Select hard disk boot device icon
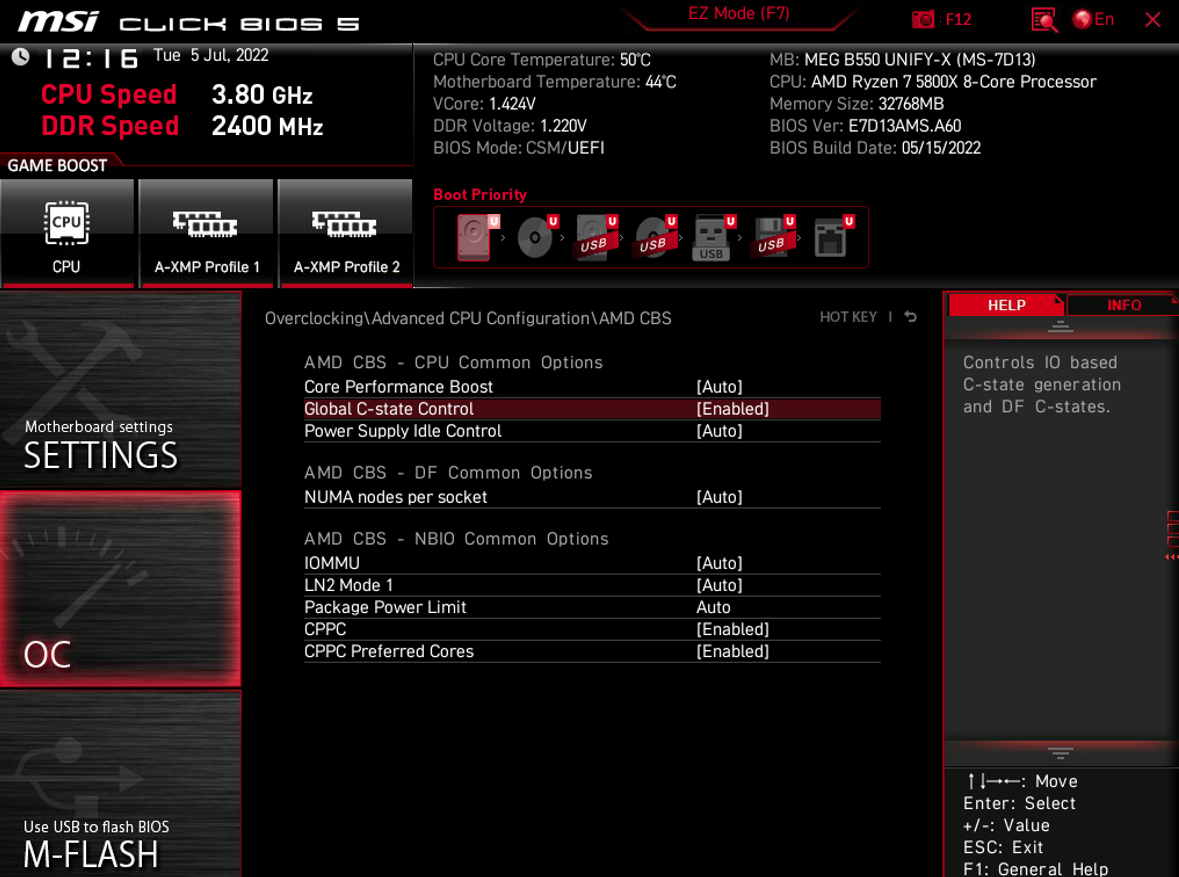Viewport: 1179px width, 877px height. pos(476,237)
